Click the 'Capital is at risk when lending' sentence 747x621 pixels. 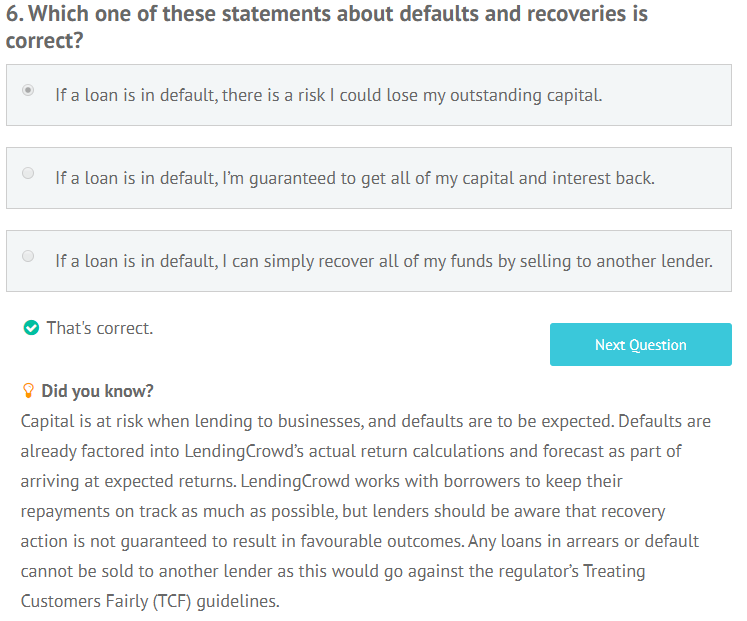point(317,421)
